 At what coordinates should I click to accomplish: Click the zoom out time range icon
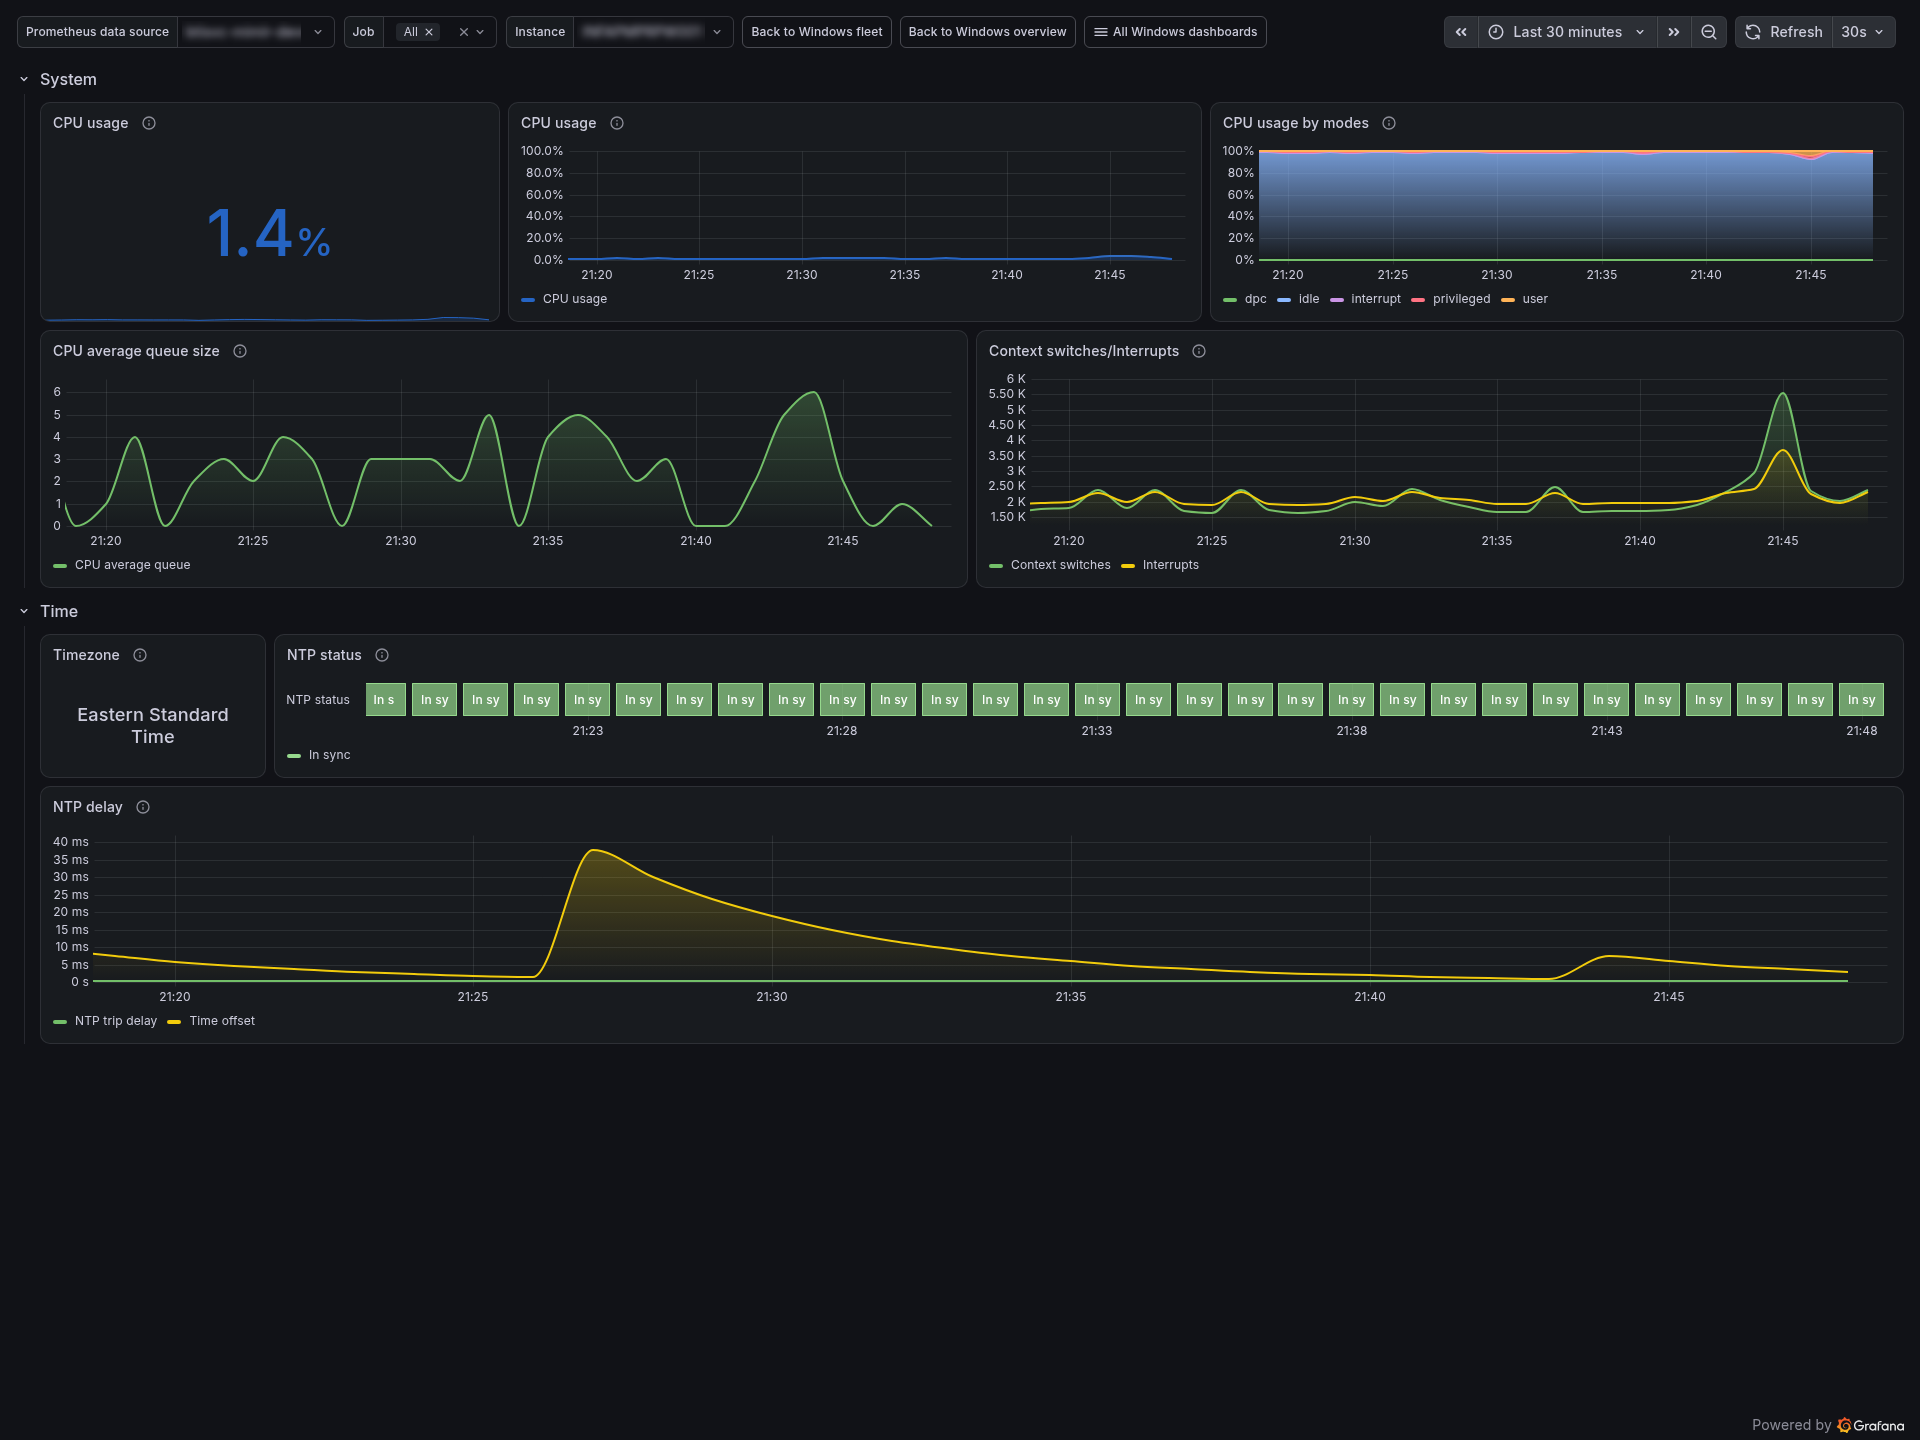point(1709,32)
